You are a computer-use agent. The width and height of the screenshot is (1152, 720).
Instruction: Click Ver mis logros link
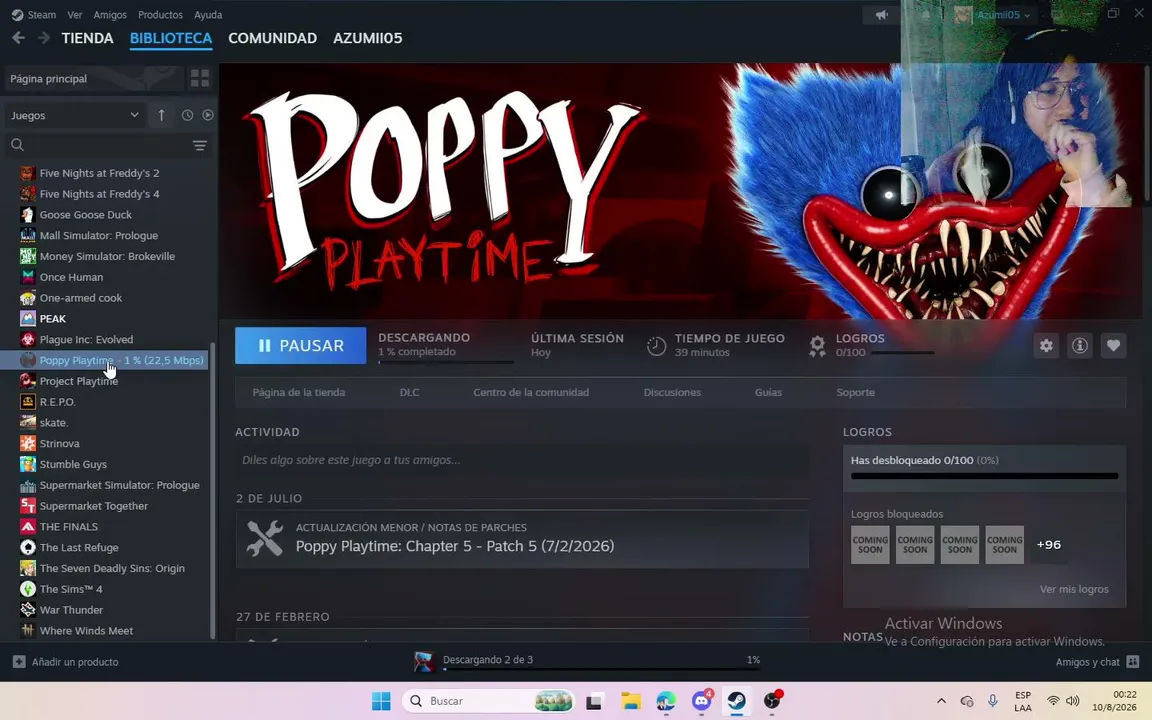tap(1074, 589)
